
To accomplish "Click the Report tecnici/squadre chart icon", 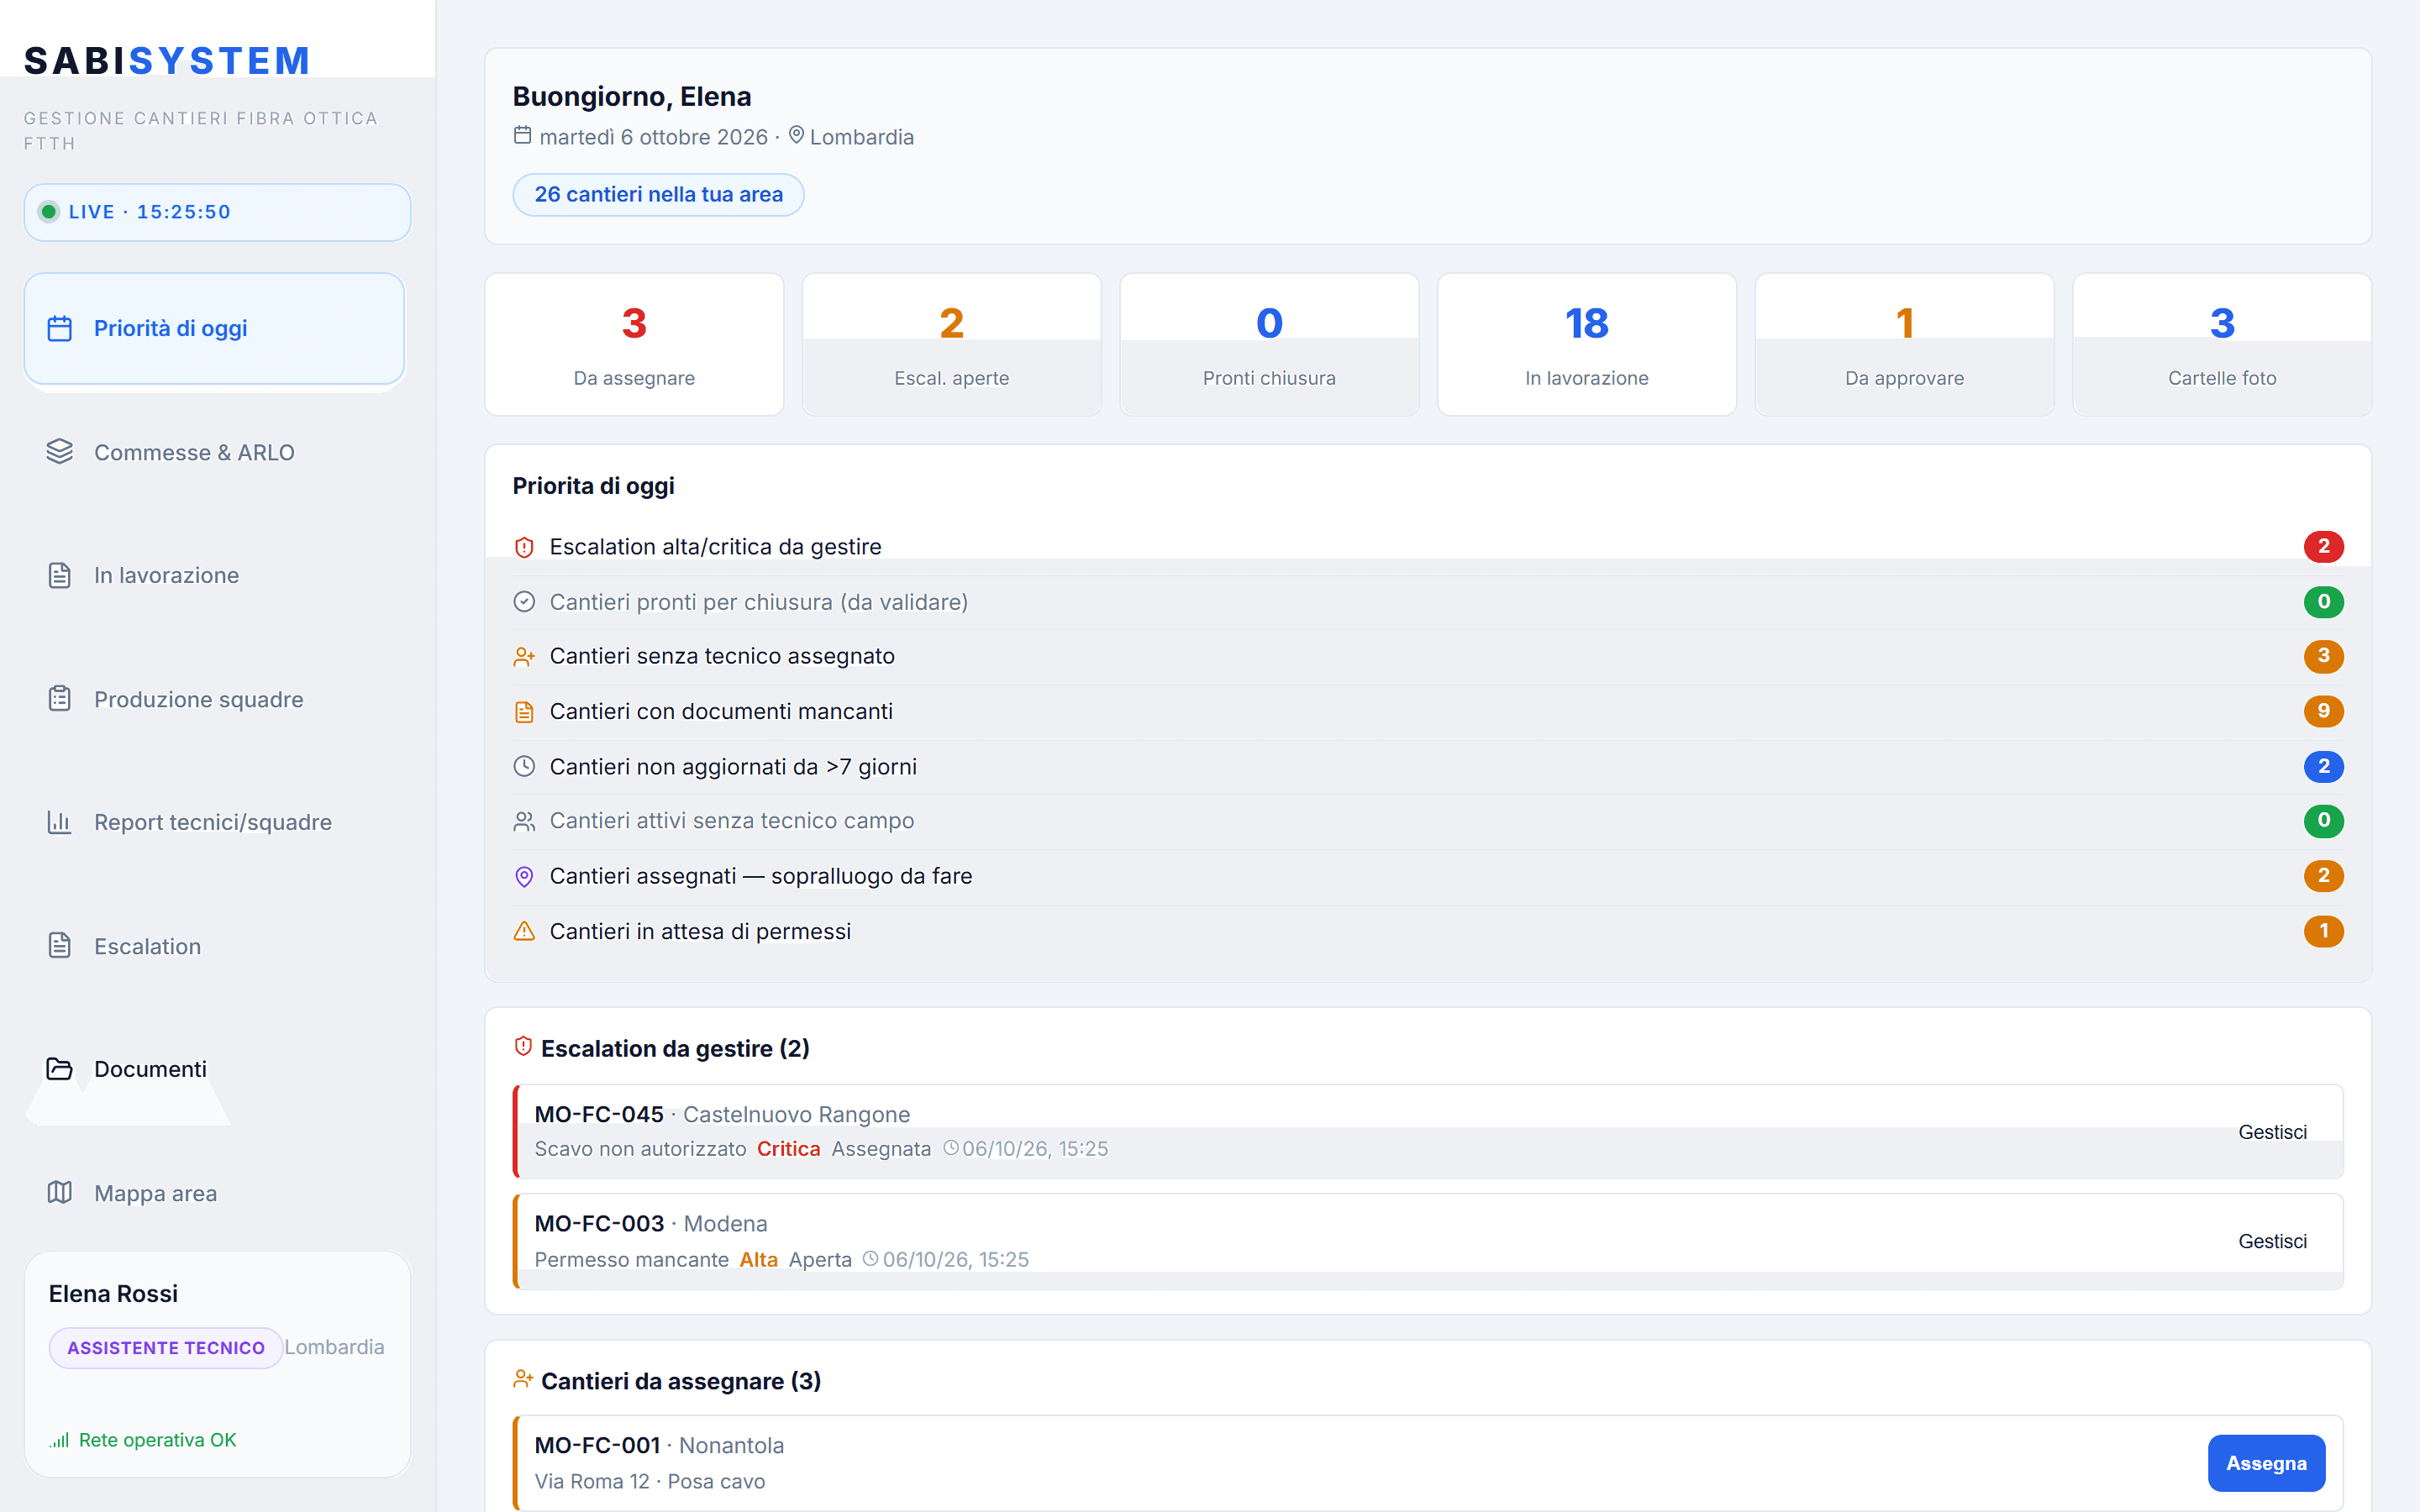I will tap(60, 822).
